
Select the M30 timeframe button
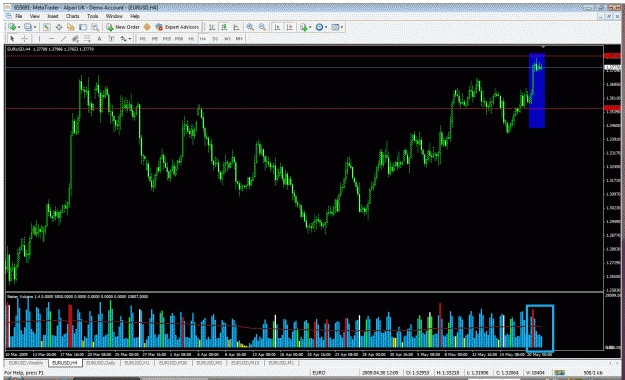pyautogui.click(x=179, y=39)
